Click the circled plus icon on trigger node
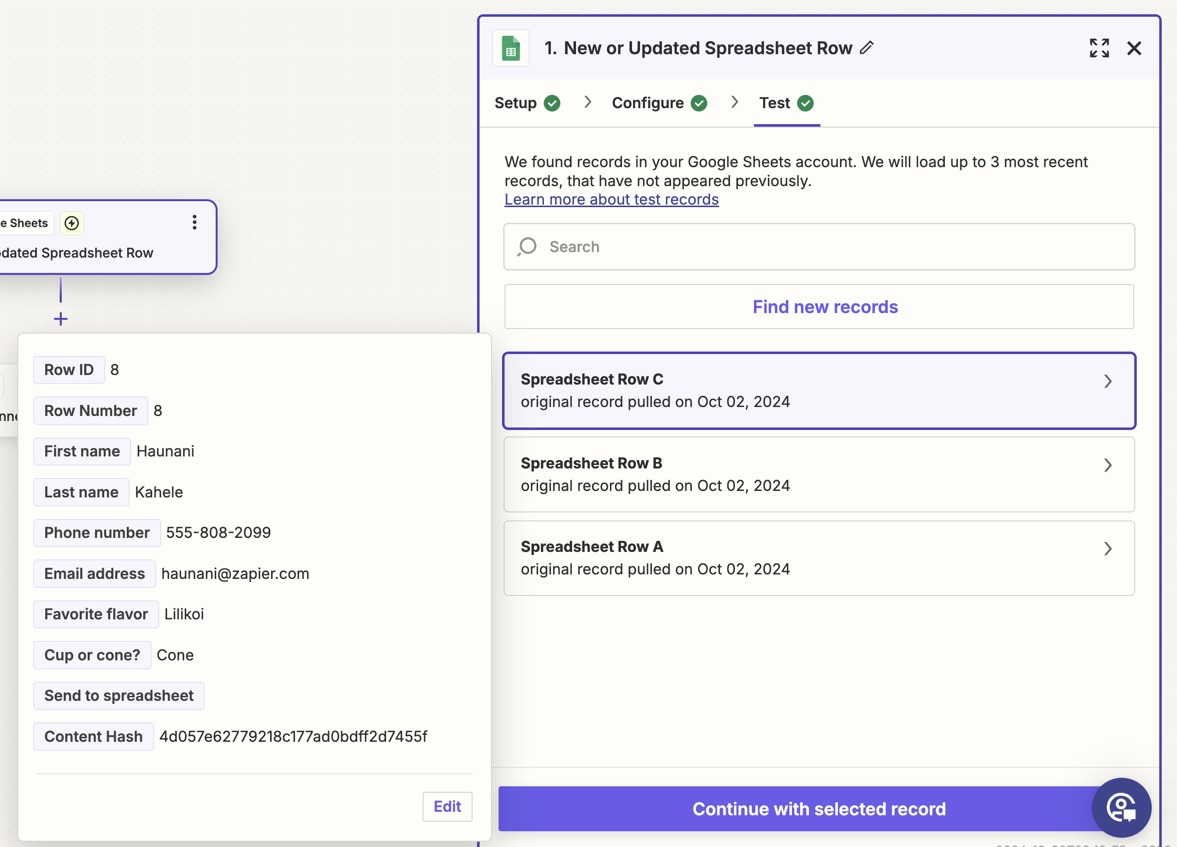1177x847 pixels. tap(72, 223)
